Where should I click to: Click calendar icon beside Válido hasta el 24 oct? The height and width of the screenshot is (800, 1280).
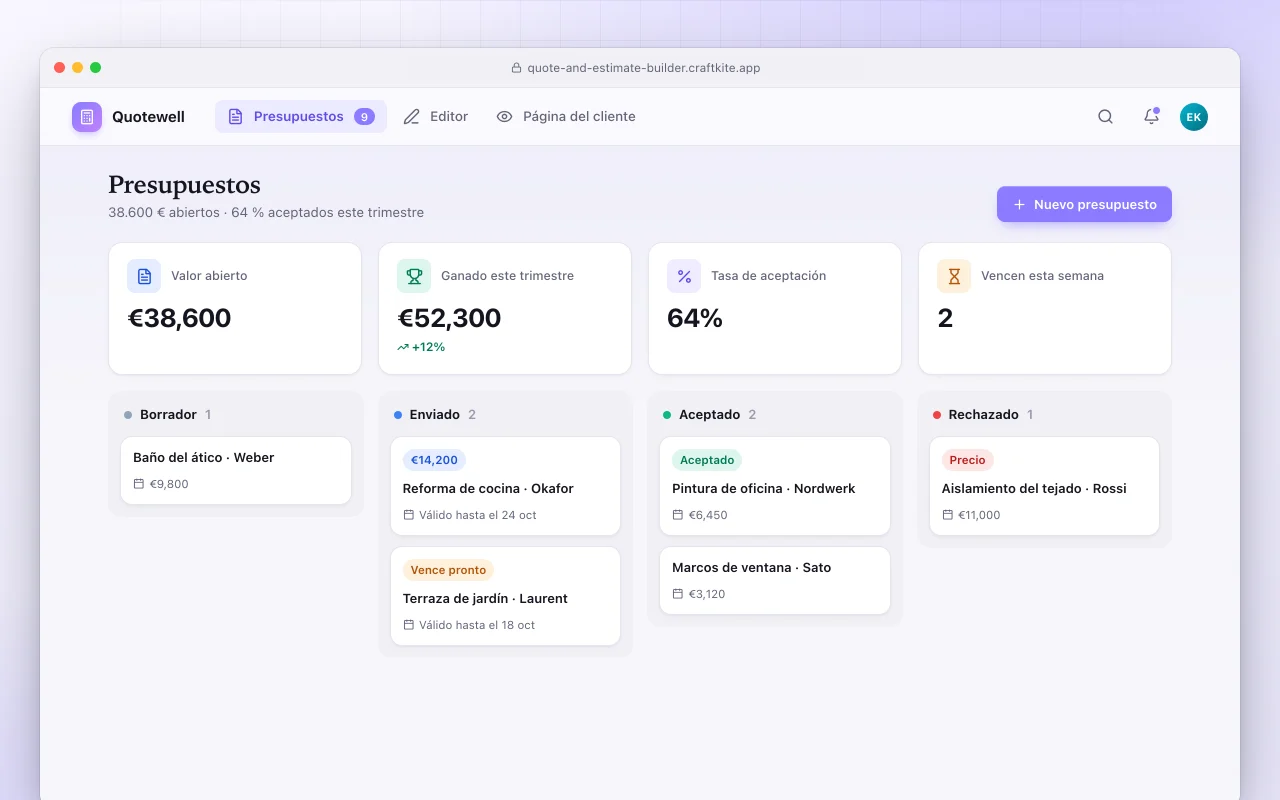point(409,515)
